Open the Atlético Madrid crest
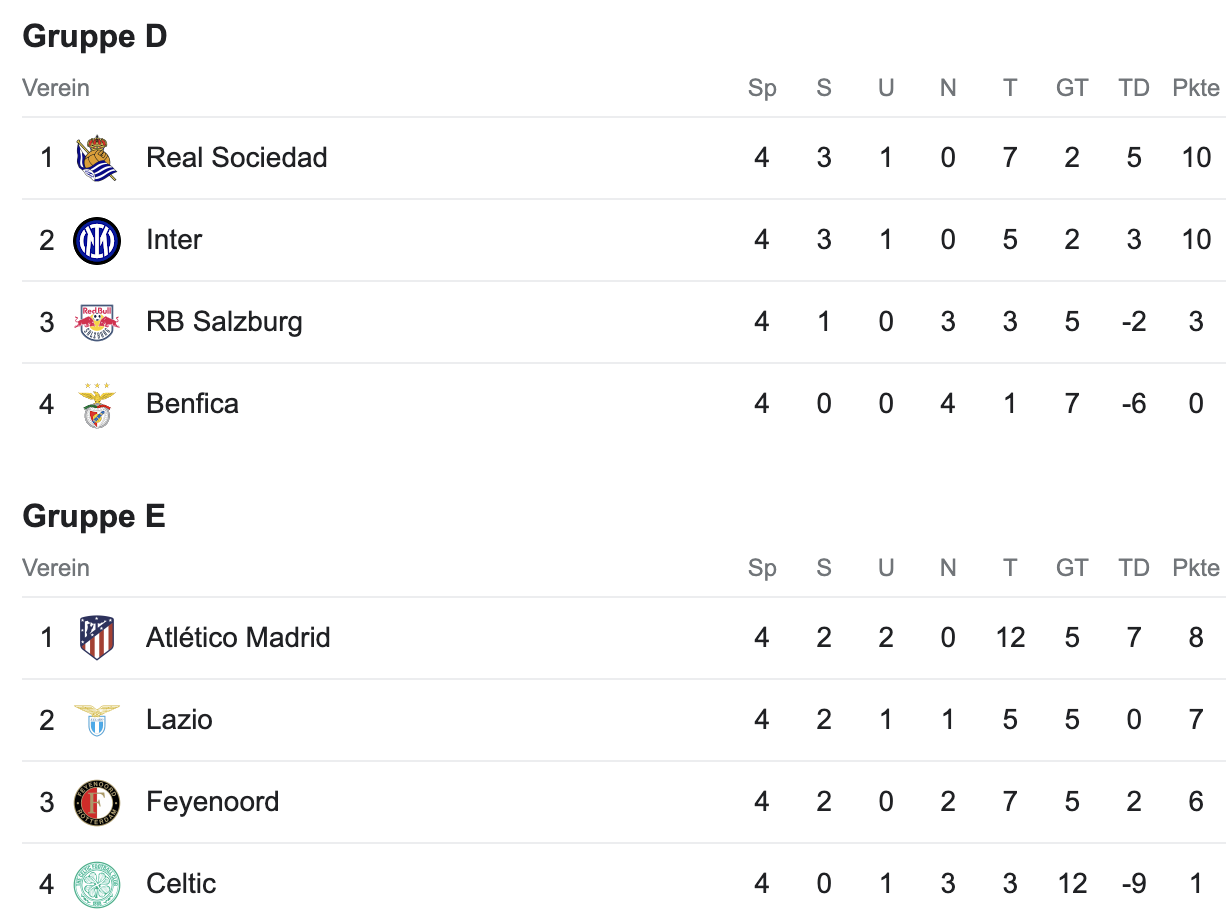The image size is (1226, 922). pyautogui.click(x=97, y=638)
